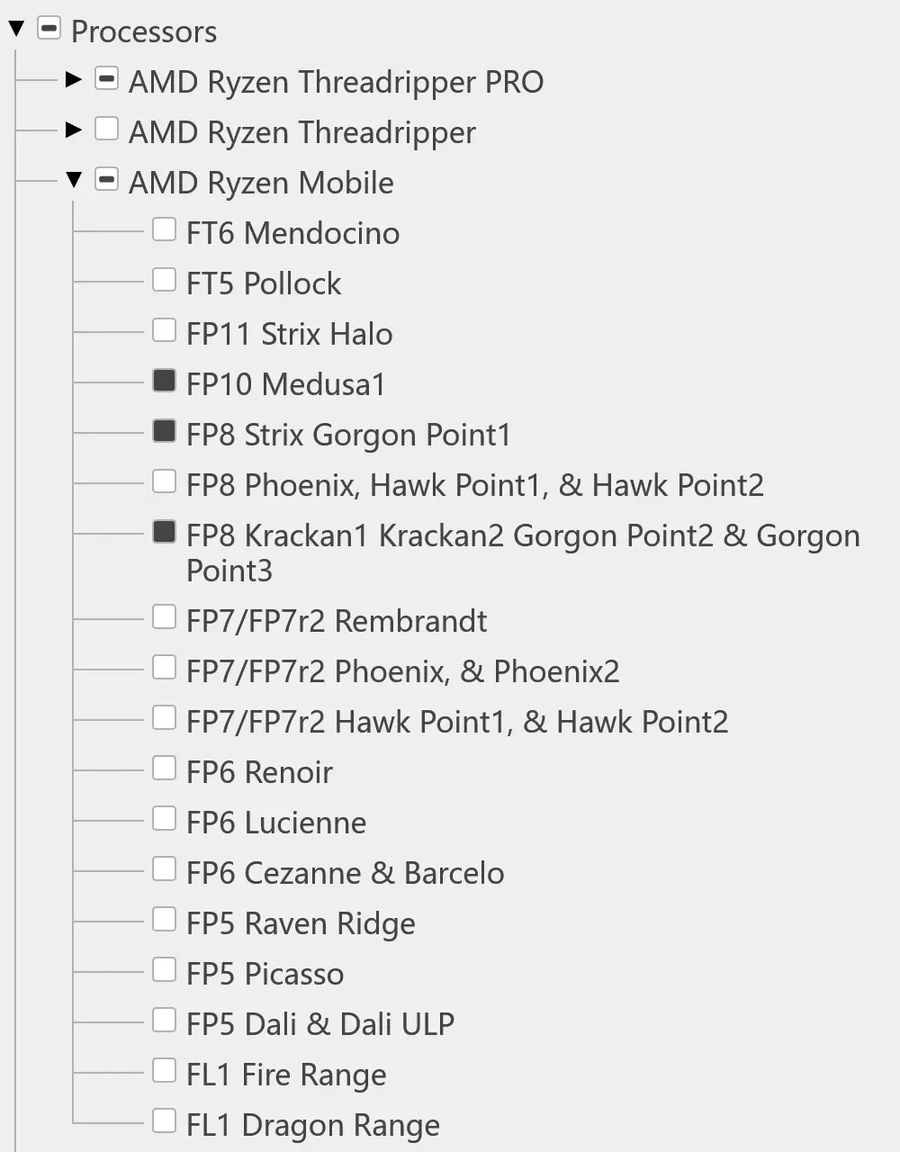The height and width of the screenshot is (1152, 900).
Task: Select the FL1 Dragon Range entry
Action: point(311,1124)
